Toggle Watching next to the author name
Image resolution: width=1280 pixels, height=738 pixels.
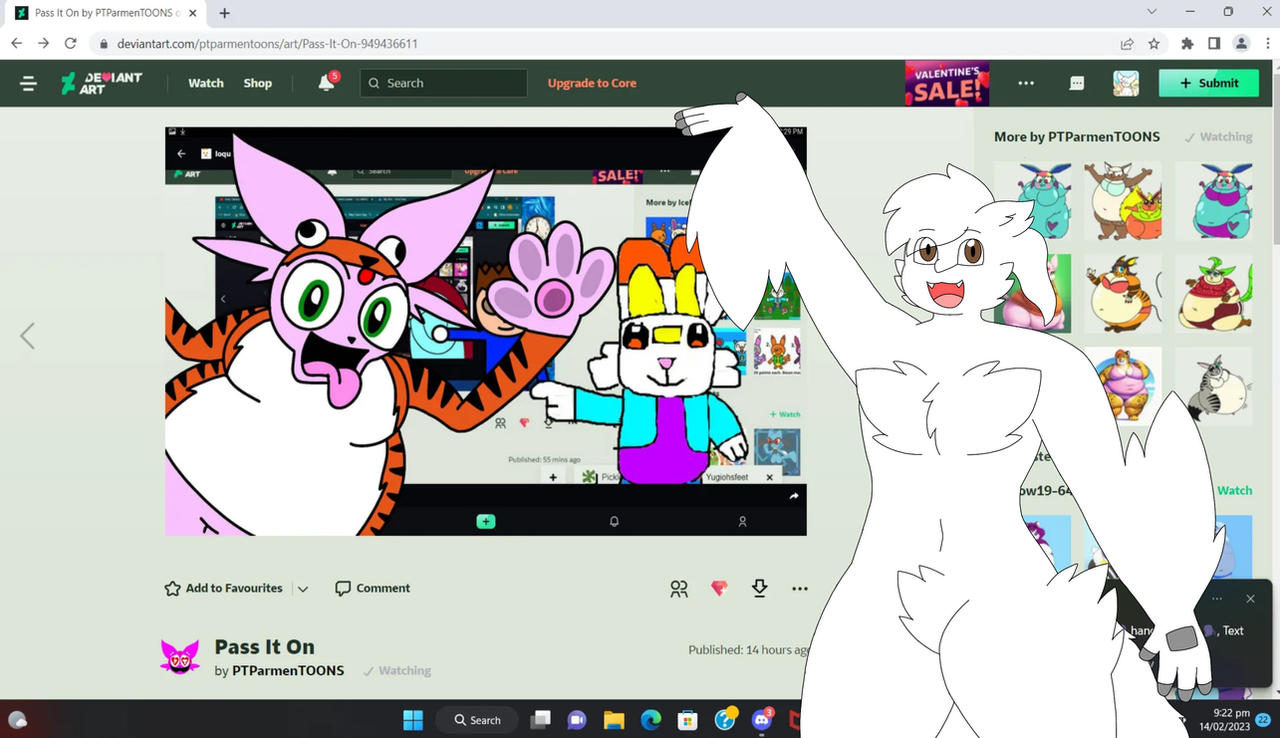tap(397, 671)
